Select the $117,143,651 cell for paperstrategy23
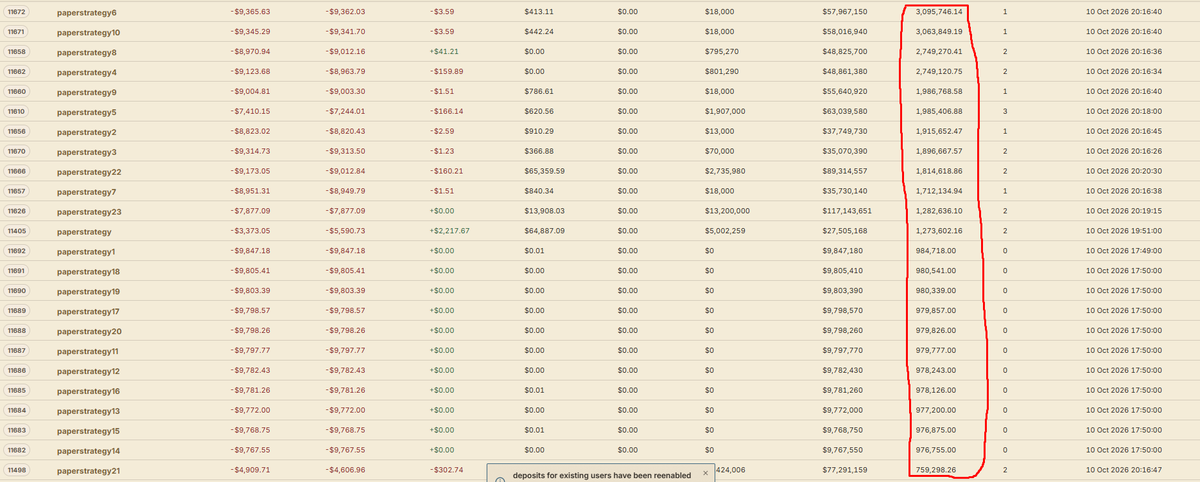The width and height of the screenshot is (1200, 482). [847, 211]
